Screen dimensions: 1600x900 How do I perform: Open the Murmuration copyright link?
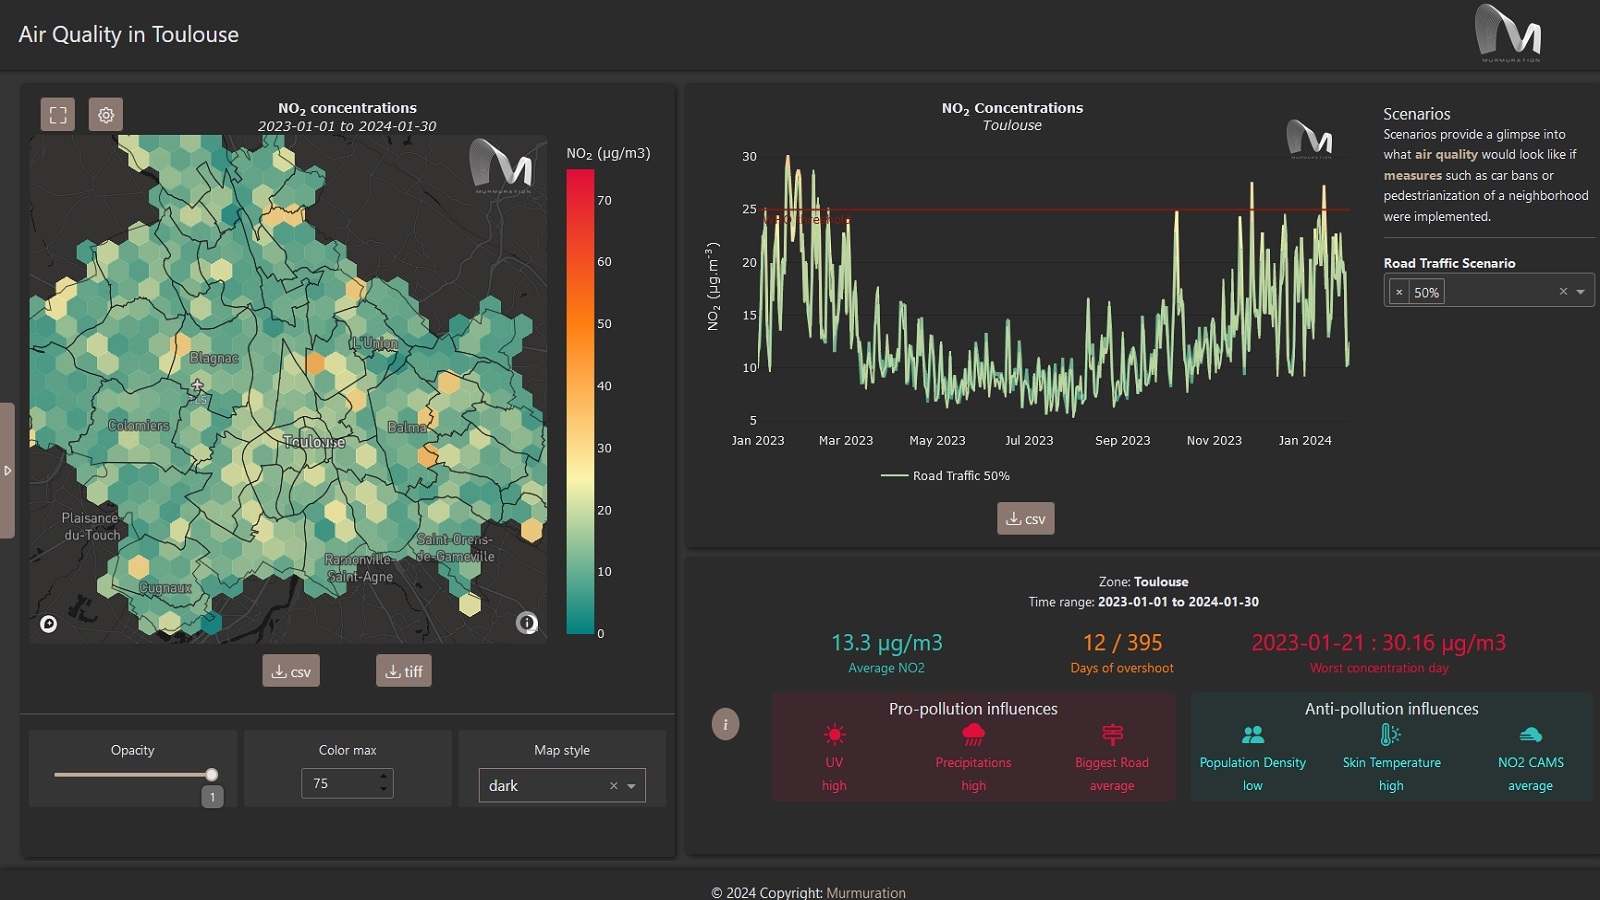pyautogui.click(x=865, y=892)
